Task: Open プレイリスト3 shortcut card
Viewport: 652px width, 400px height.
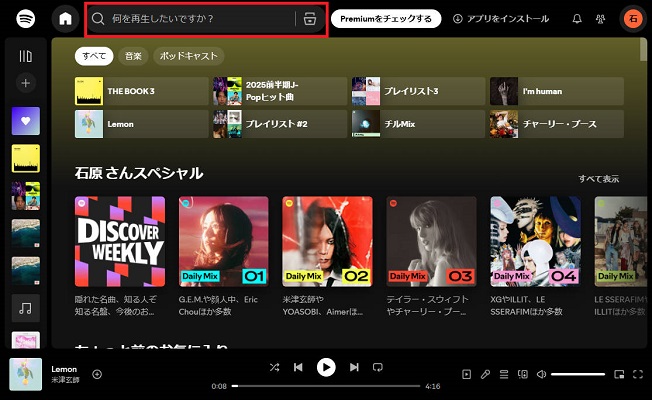Action: tap(418, 91)
